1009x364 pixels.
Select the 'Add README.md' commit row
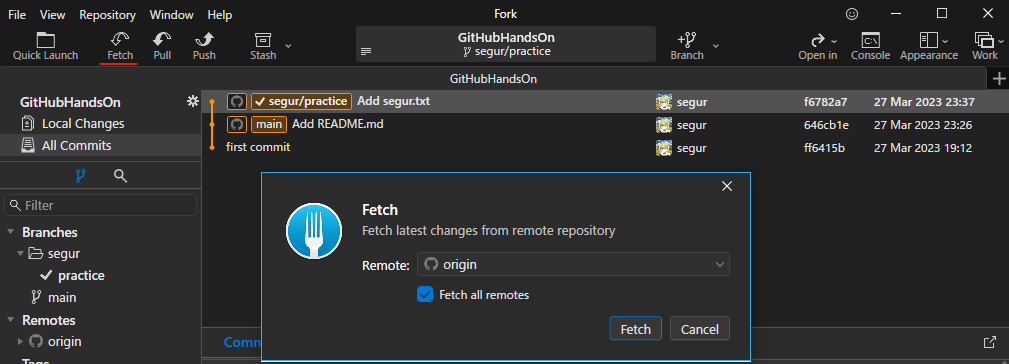[x=605, y=124]
